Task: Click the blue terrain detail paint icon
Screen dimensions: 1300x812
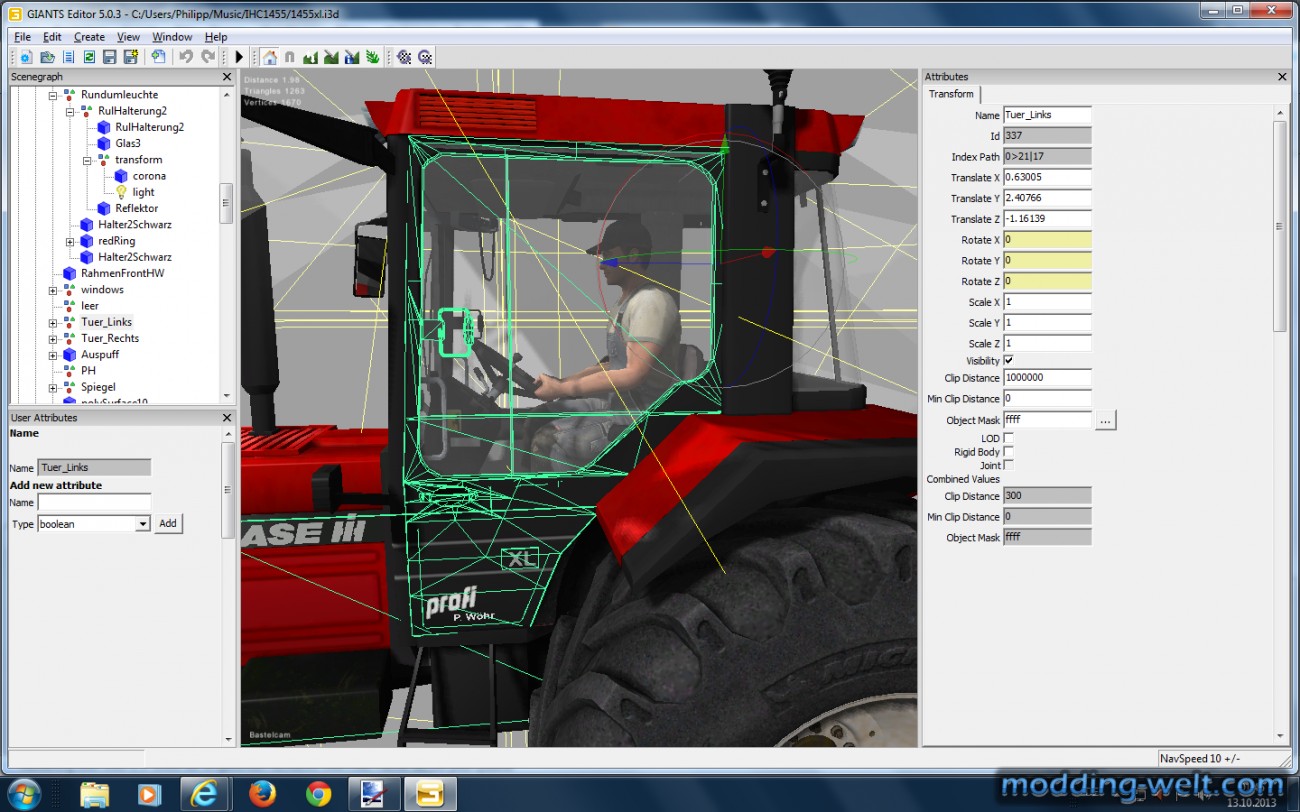Action: tap(352, 57)
